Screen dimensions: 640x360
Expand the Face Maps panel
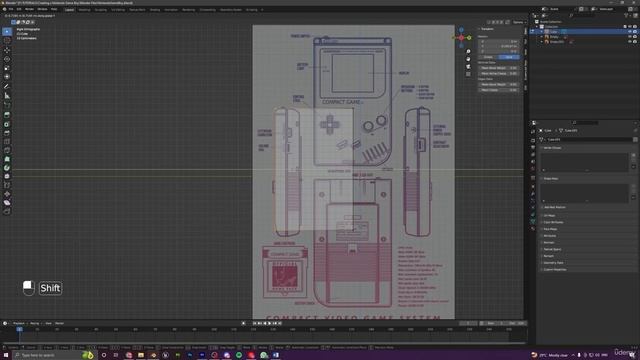(550, 229)
